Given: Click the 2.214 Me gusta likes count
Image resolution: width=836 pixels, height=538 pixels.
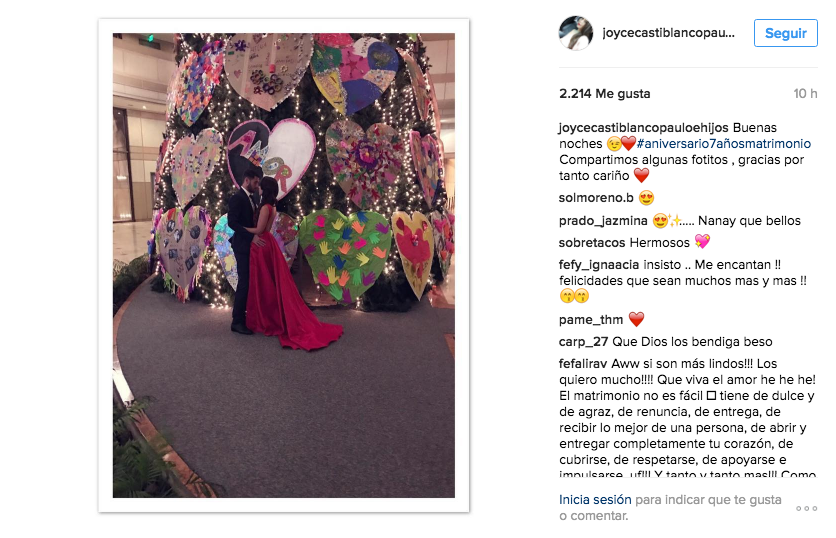Looking at the screenshot, I should pos(605,94).
